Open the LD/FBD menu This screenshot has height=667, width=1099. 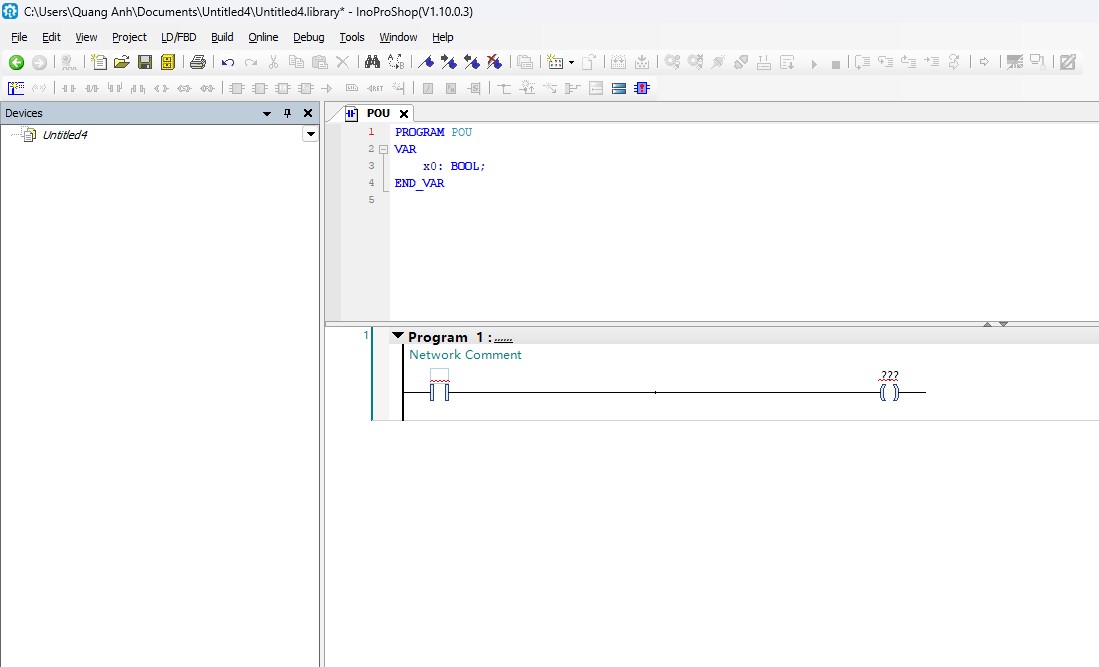(179, 37)
